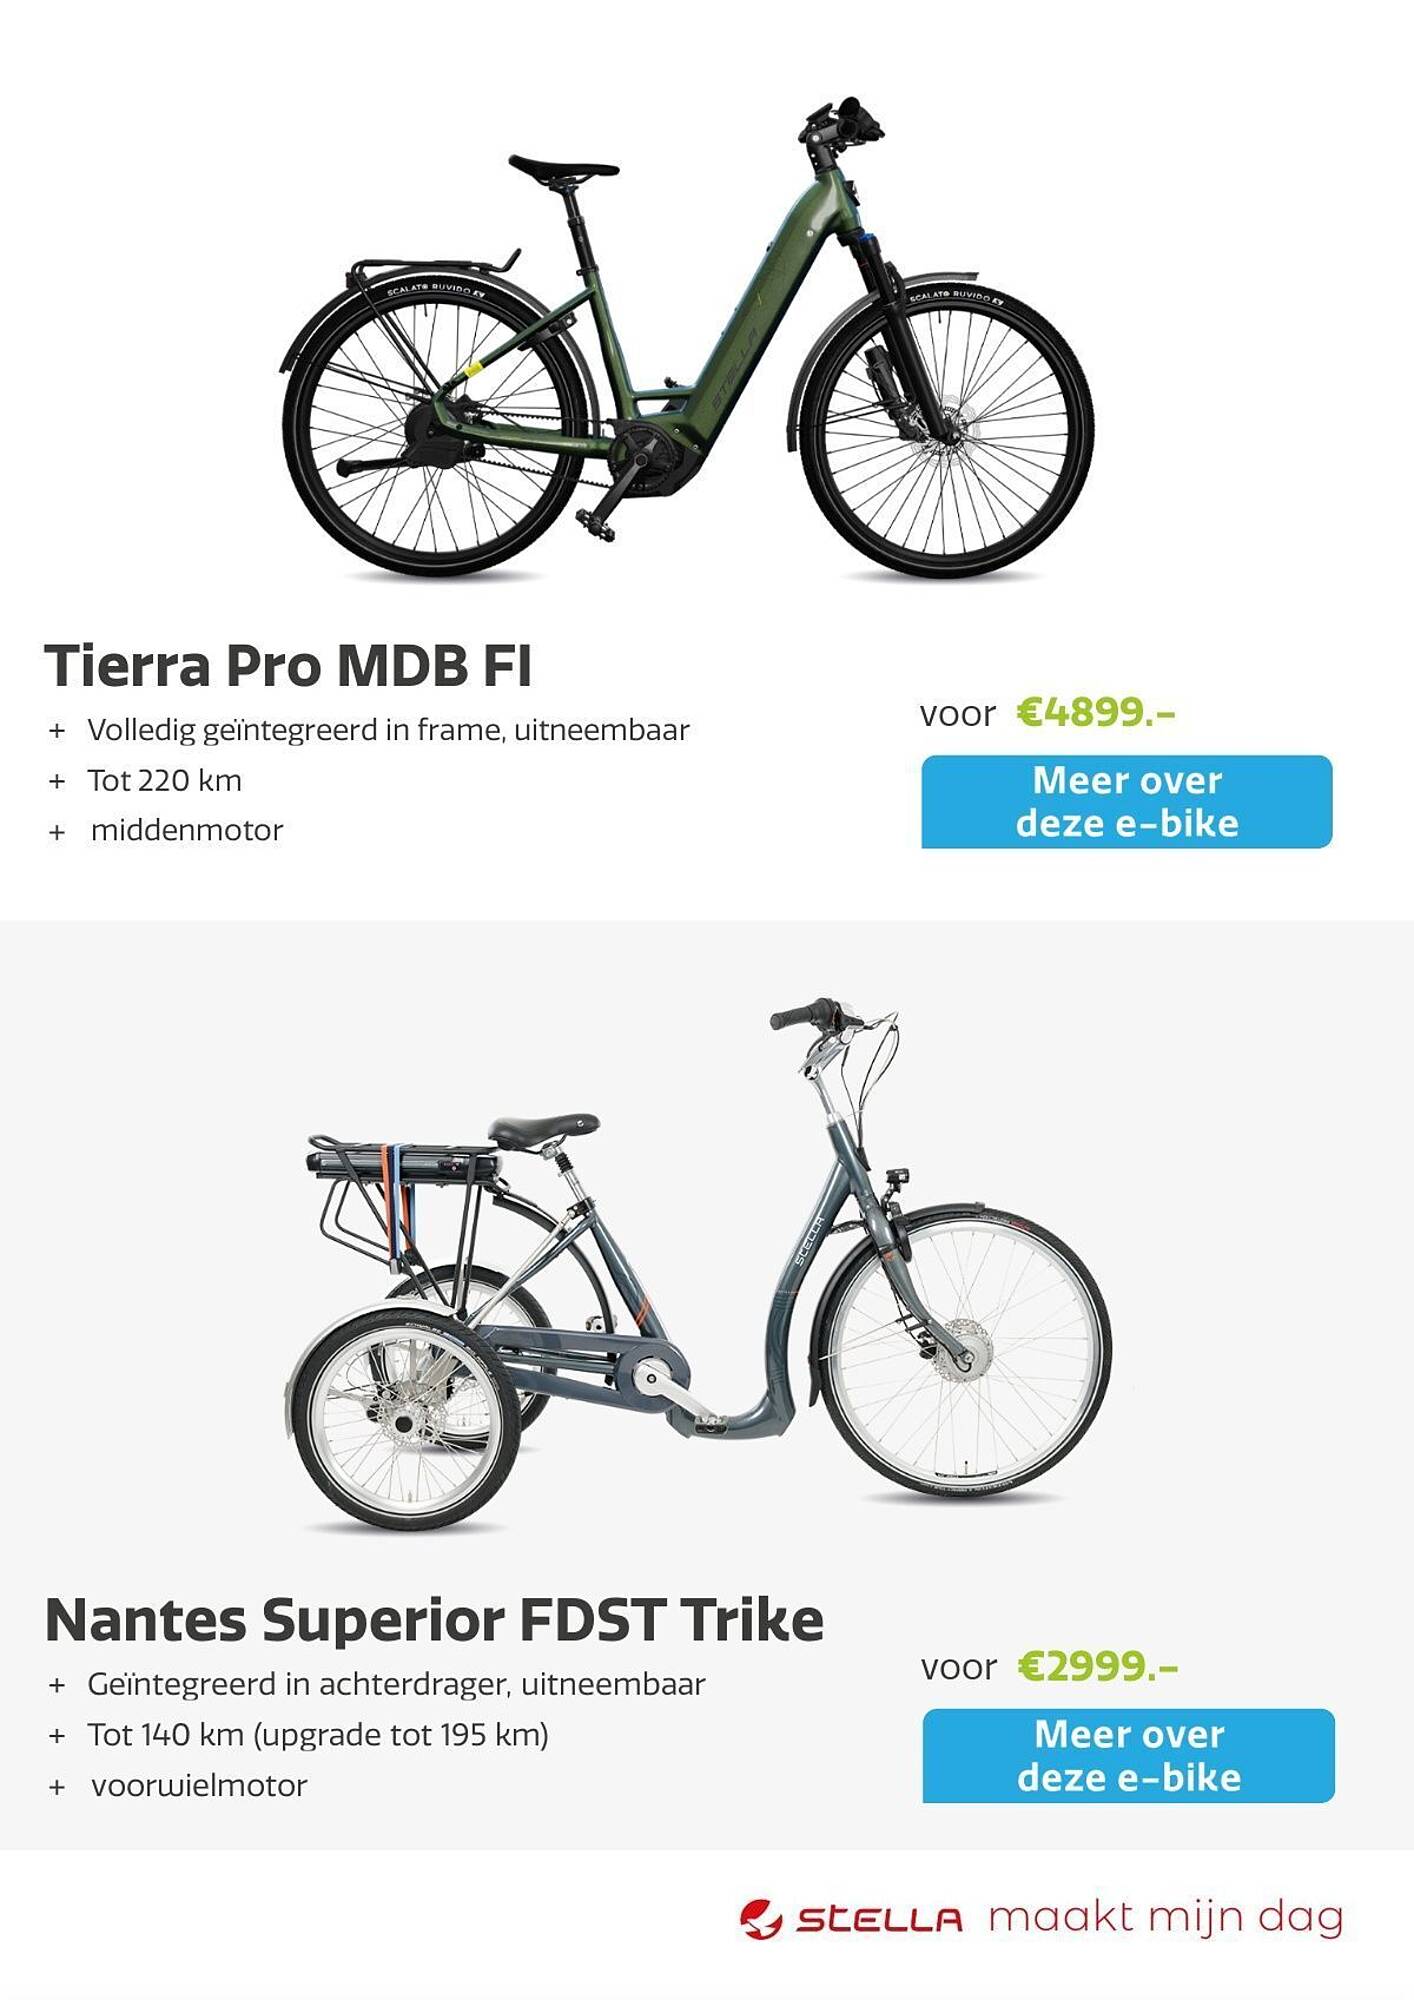1414x2000 pixels.
Task: Click the 'Volledig geïntegreerd in frame, uitneembaar' text
Action: point(388,731)
